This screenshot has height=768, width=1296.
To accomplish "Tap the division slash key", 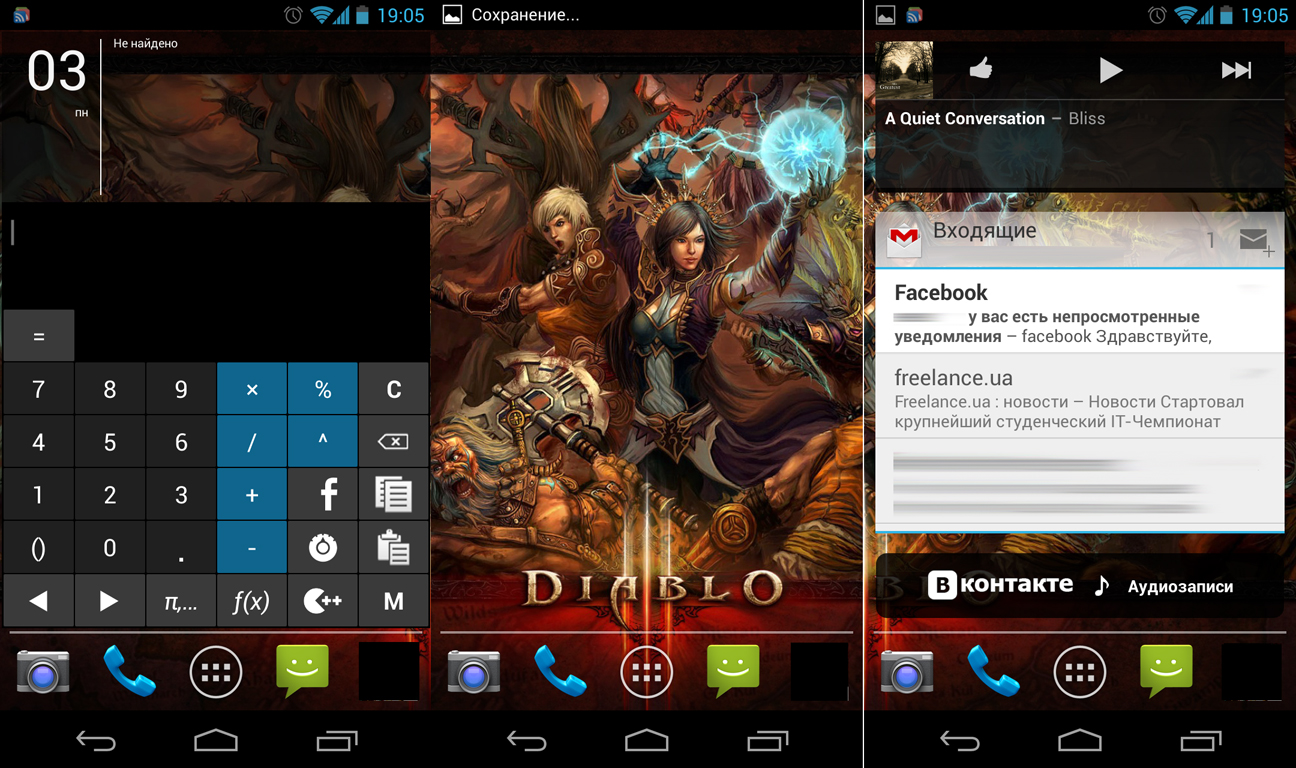I will pyautogui.click(x=252, y=441).
